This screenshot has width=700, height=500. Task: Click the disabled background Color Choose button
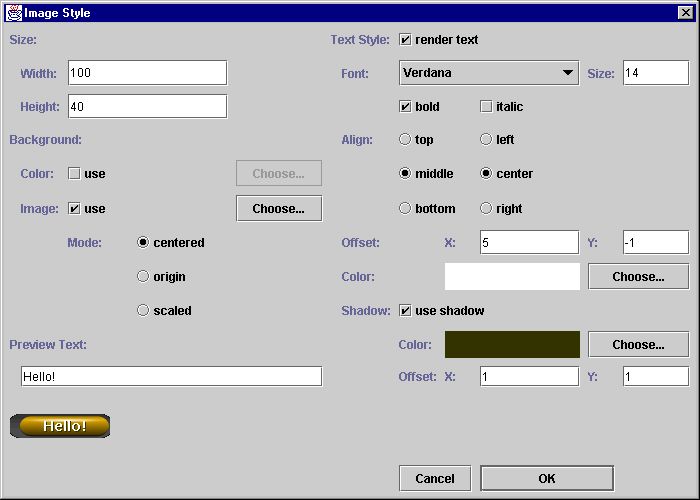point(279,173)
